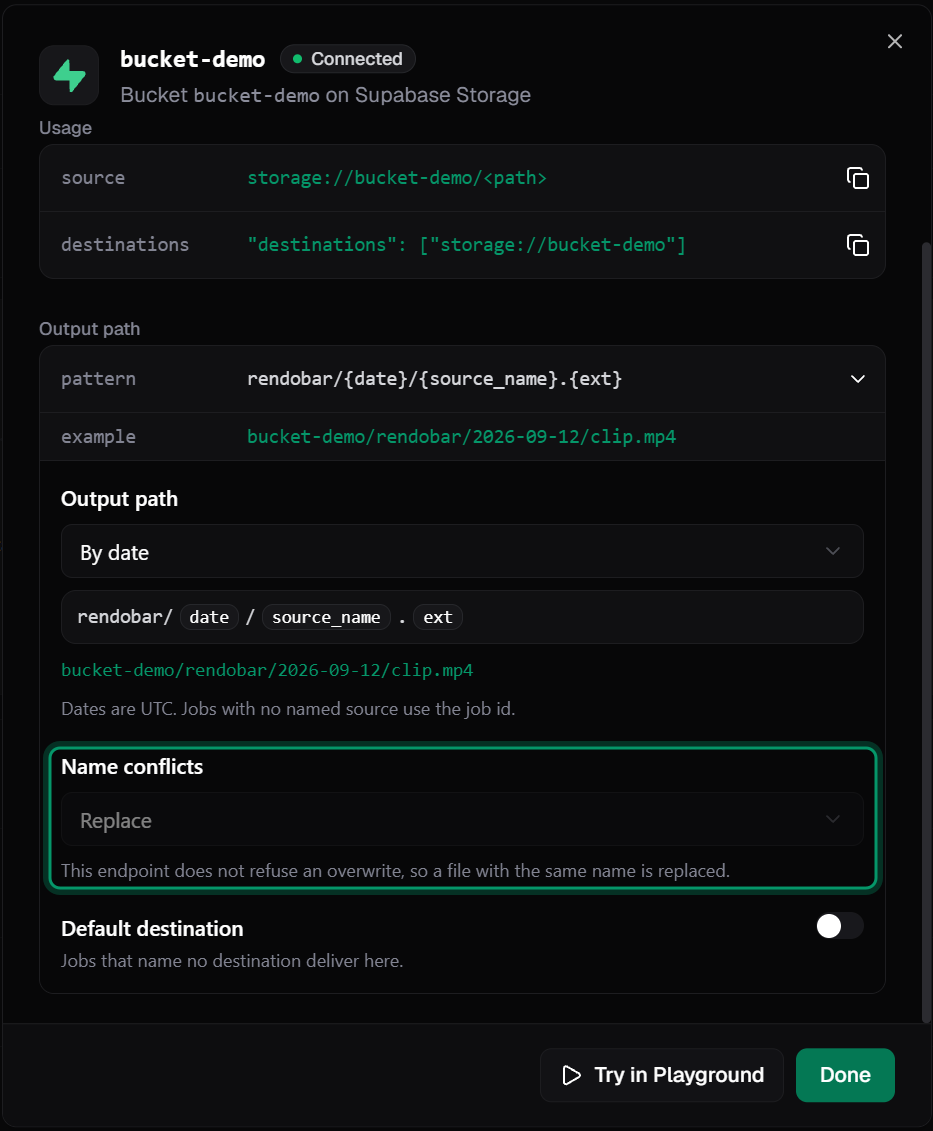933x1131 pixels.
Task: Click the Dates are UTC note
Action: [x=288, y=709]
